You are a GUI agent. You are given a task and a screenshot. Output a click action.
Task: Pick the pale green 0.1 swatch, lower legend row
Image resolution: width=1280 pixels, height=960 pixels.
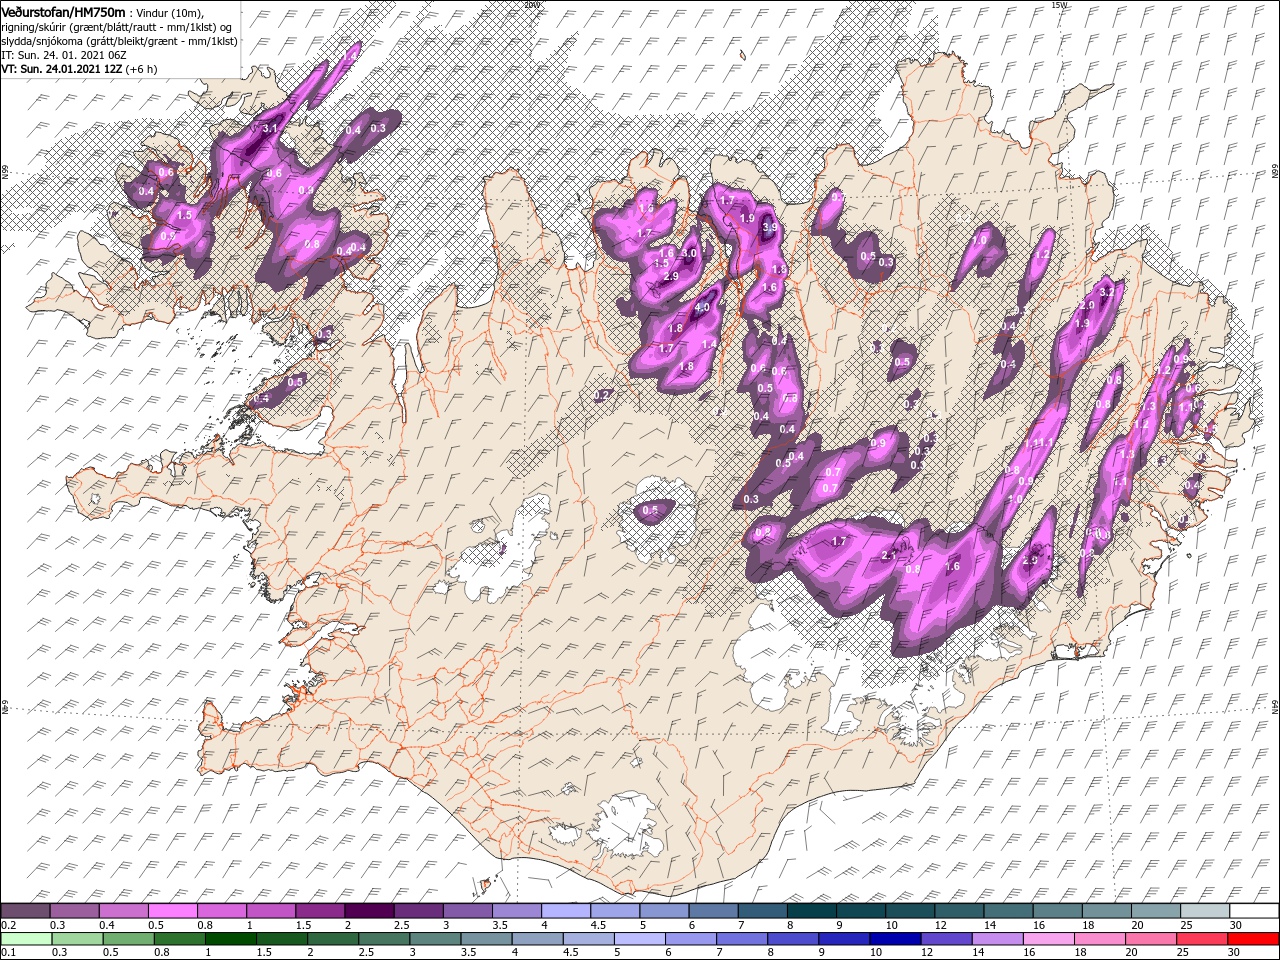click(26, 938)
